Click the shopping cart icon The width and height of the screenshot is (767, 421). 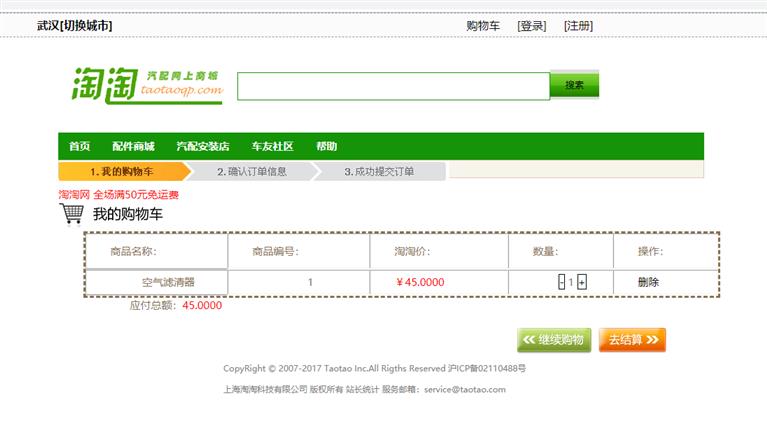71,214
